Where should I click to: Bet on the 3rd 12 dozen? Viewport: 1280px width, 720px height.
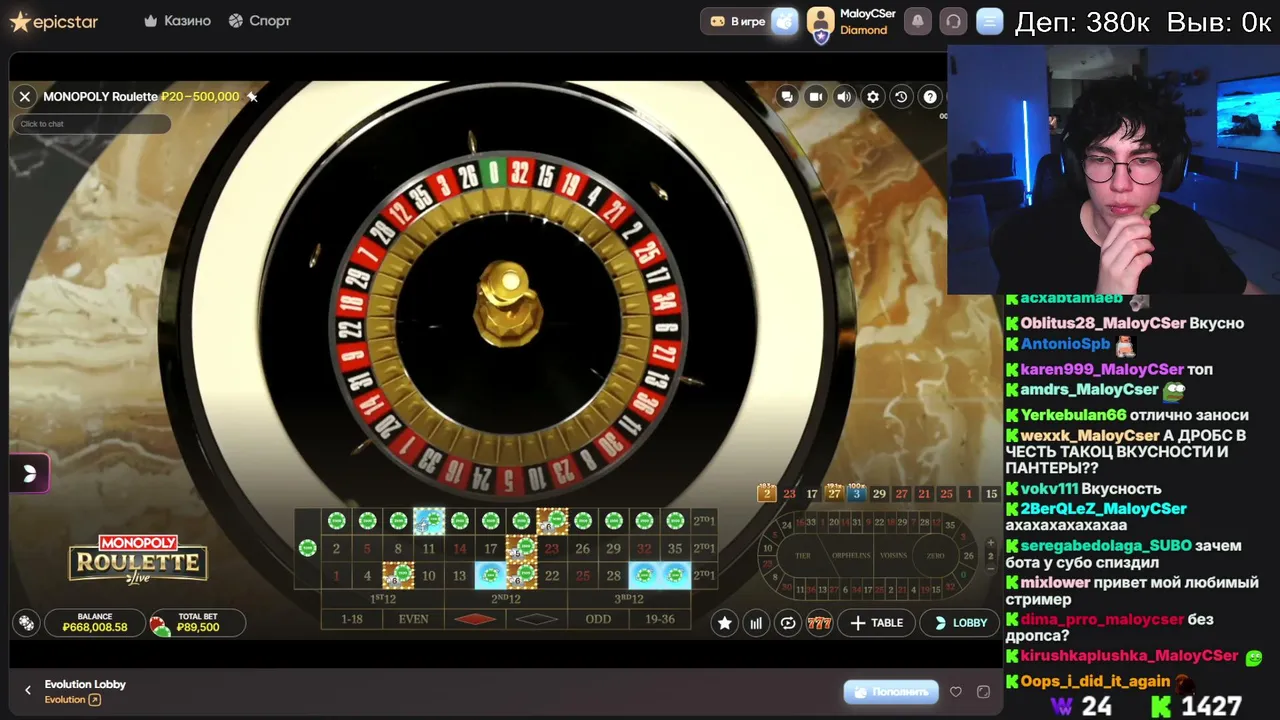(x=629, y=599)
